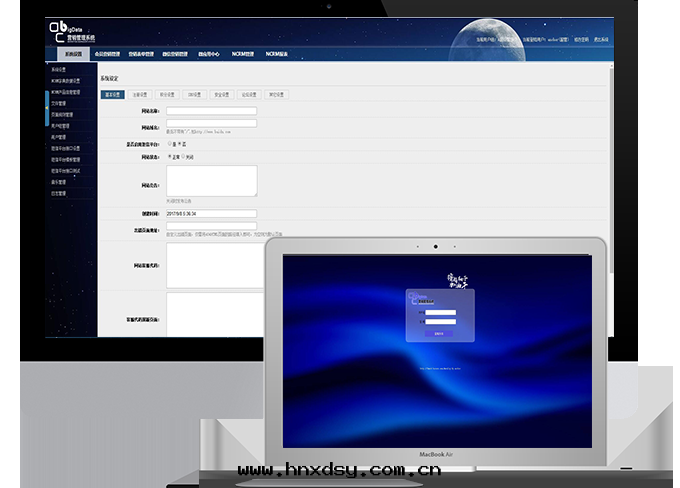The image size is (680, 488).
Task: Open the 安全设置 sub-tab
Action: [220, 95]
